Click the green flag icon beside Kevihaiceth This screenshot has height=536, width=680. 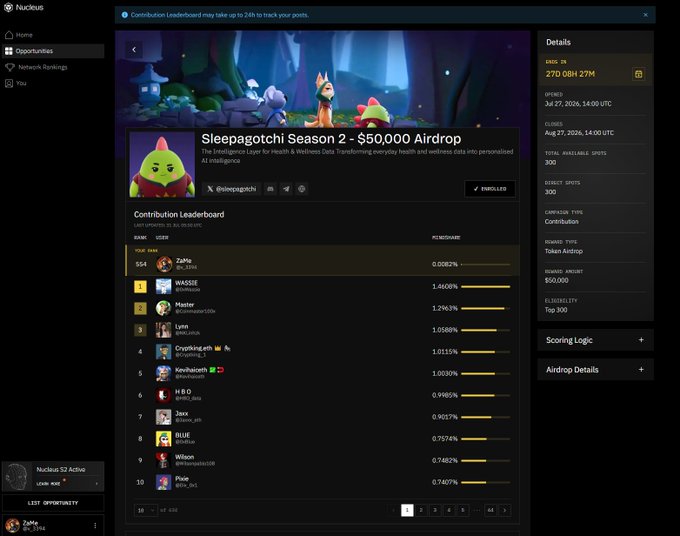212,370
